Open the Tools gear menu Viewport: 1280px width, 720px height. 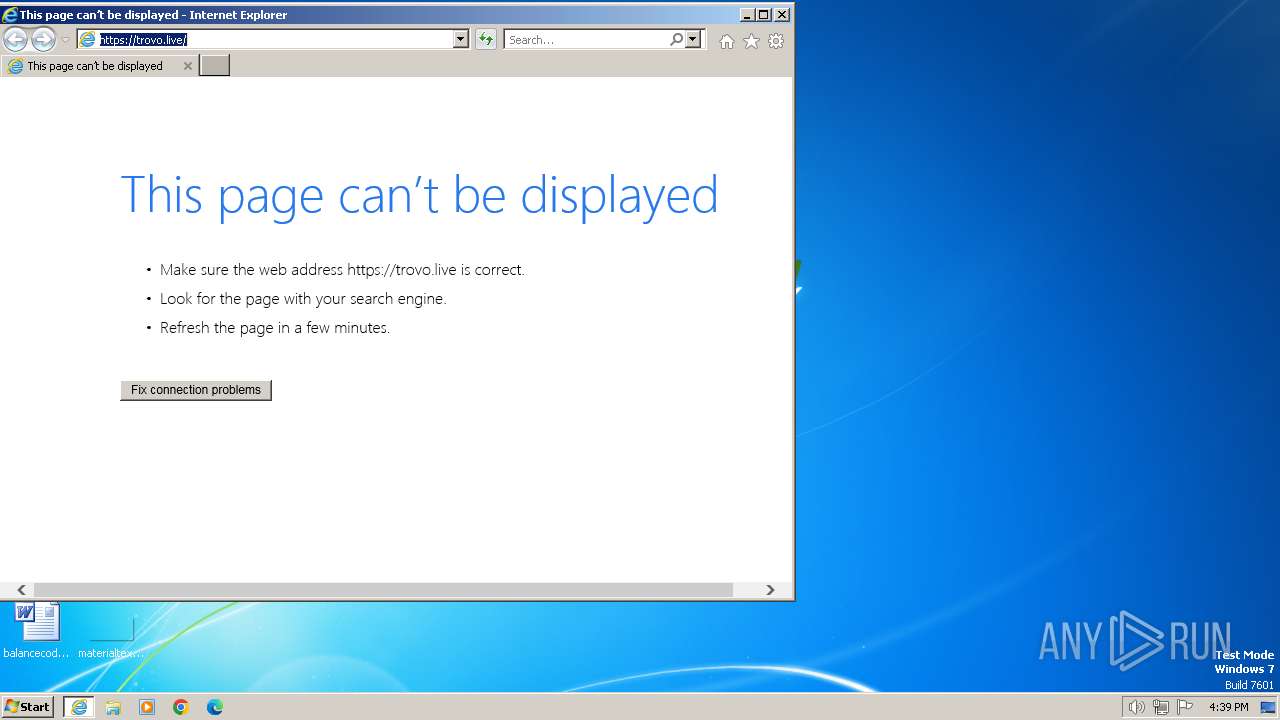pyautogui.click(x=776, y=41)
